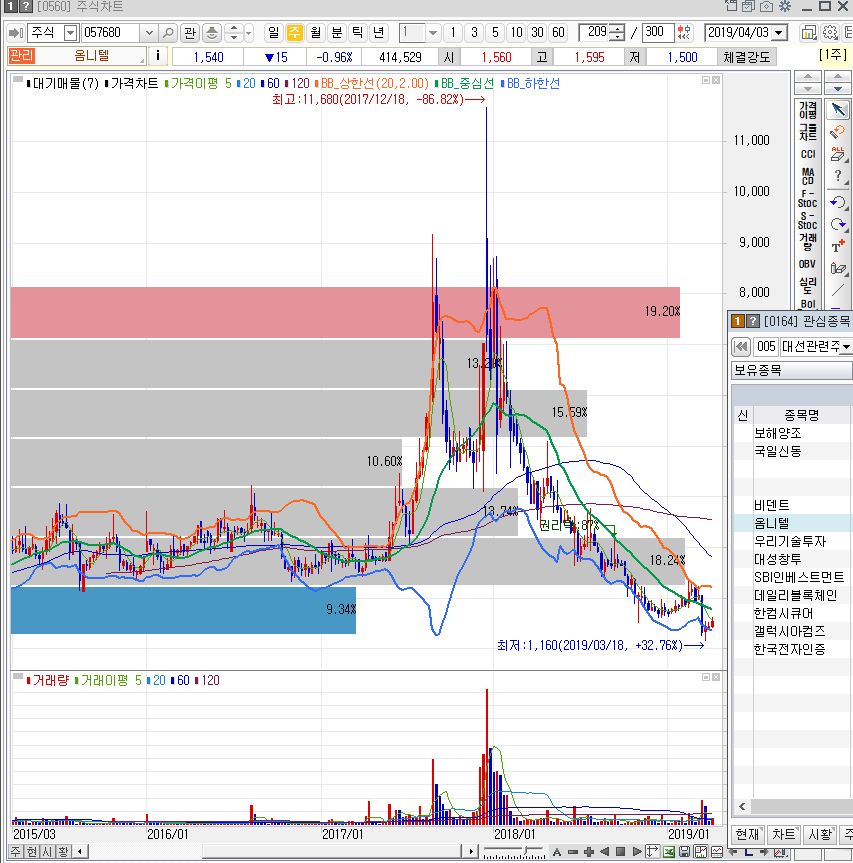
Task: Open the 대선관련주 group dropdown
Action: [846, 346]
